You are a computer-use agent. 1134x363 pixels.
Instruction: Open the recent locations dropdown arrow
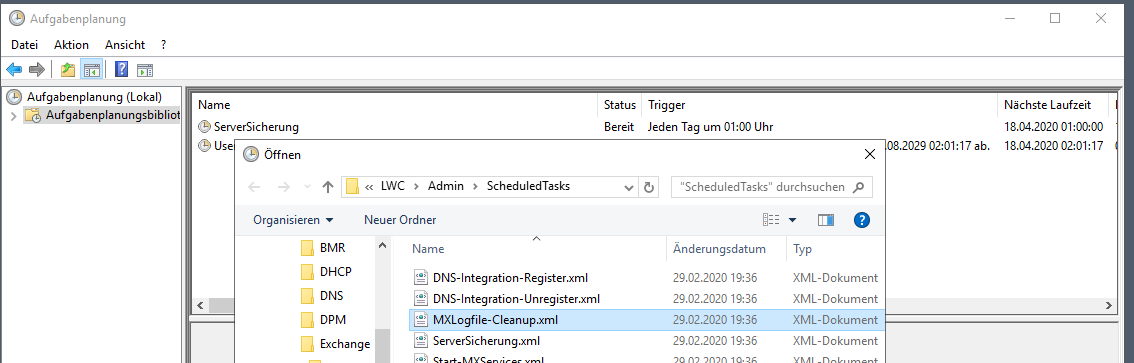(307, 187)
